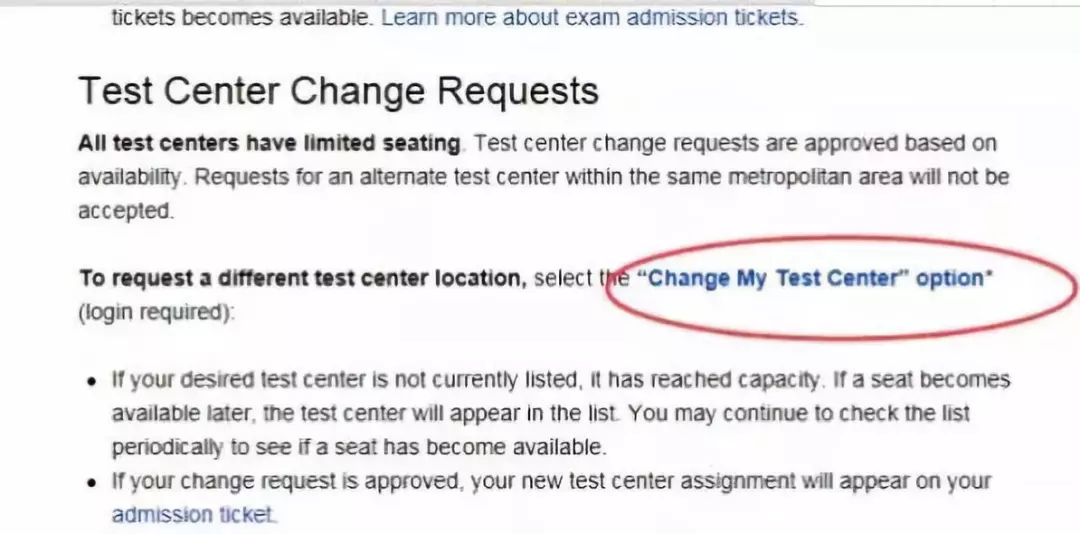Click the '(login required):' text
The height and width of the screenshot is (534, 1080).
(x=157, y=311)
